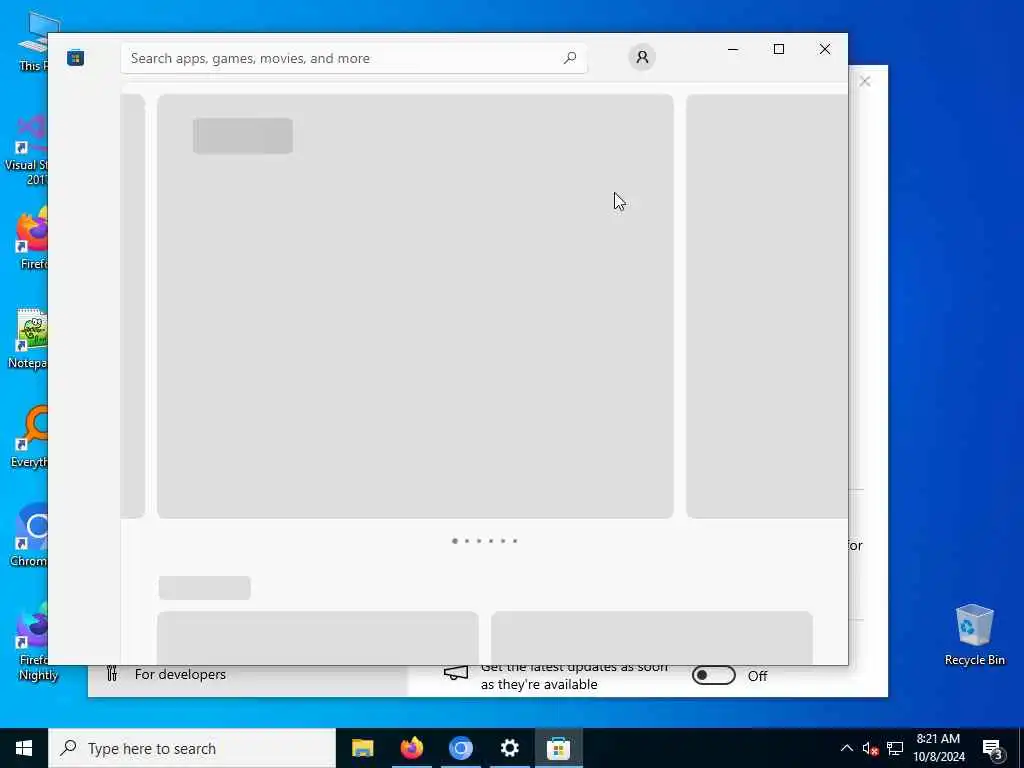Click the For developers tools icon

112,674
